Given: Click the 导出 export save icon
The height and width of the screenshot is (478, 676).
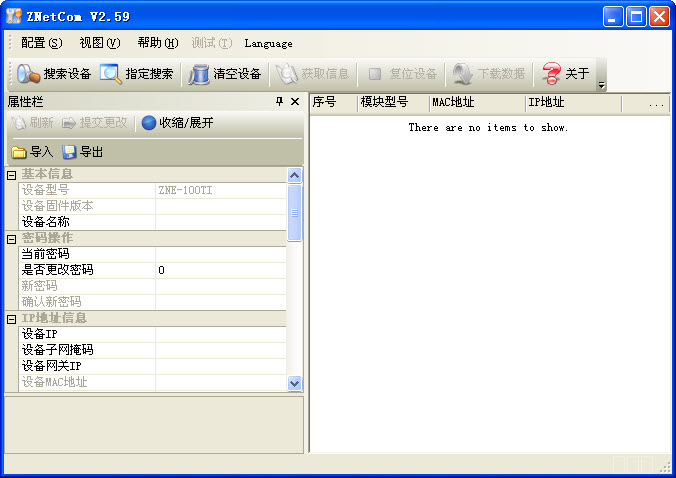Looking at the screenshot, I should pyautogui.click(x=69, y=152).
